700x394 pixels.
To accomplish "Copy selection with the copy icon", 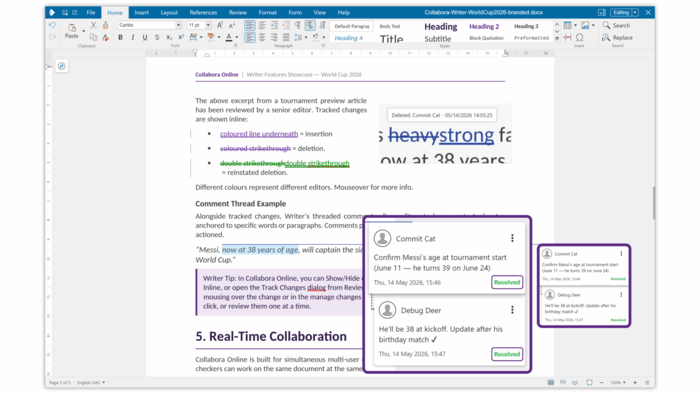I will click(x=93, y=37).
